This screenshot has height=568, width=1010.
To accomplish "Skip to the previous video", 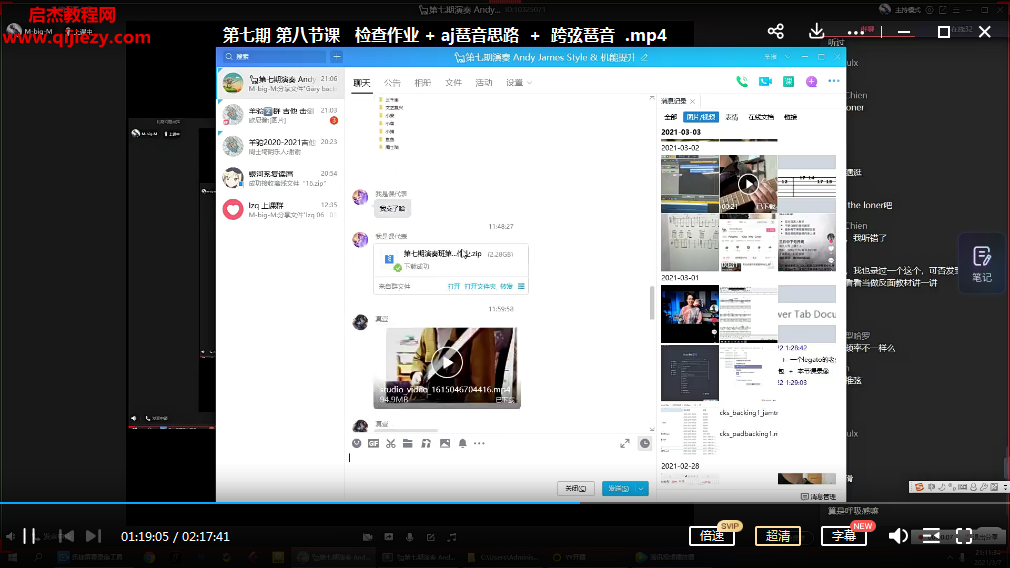I will (66, 536).
